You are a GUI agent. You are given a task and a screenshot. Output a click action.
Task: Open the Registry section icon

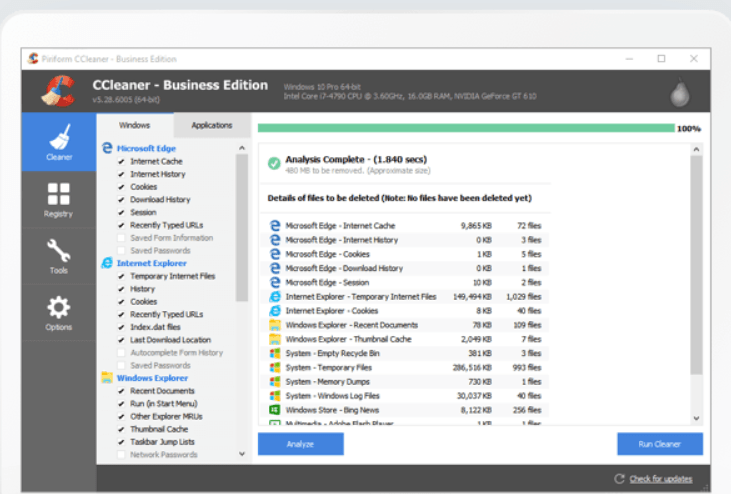59,194
